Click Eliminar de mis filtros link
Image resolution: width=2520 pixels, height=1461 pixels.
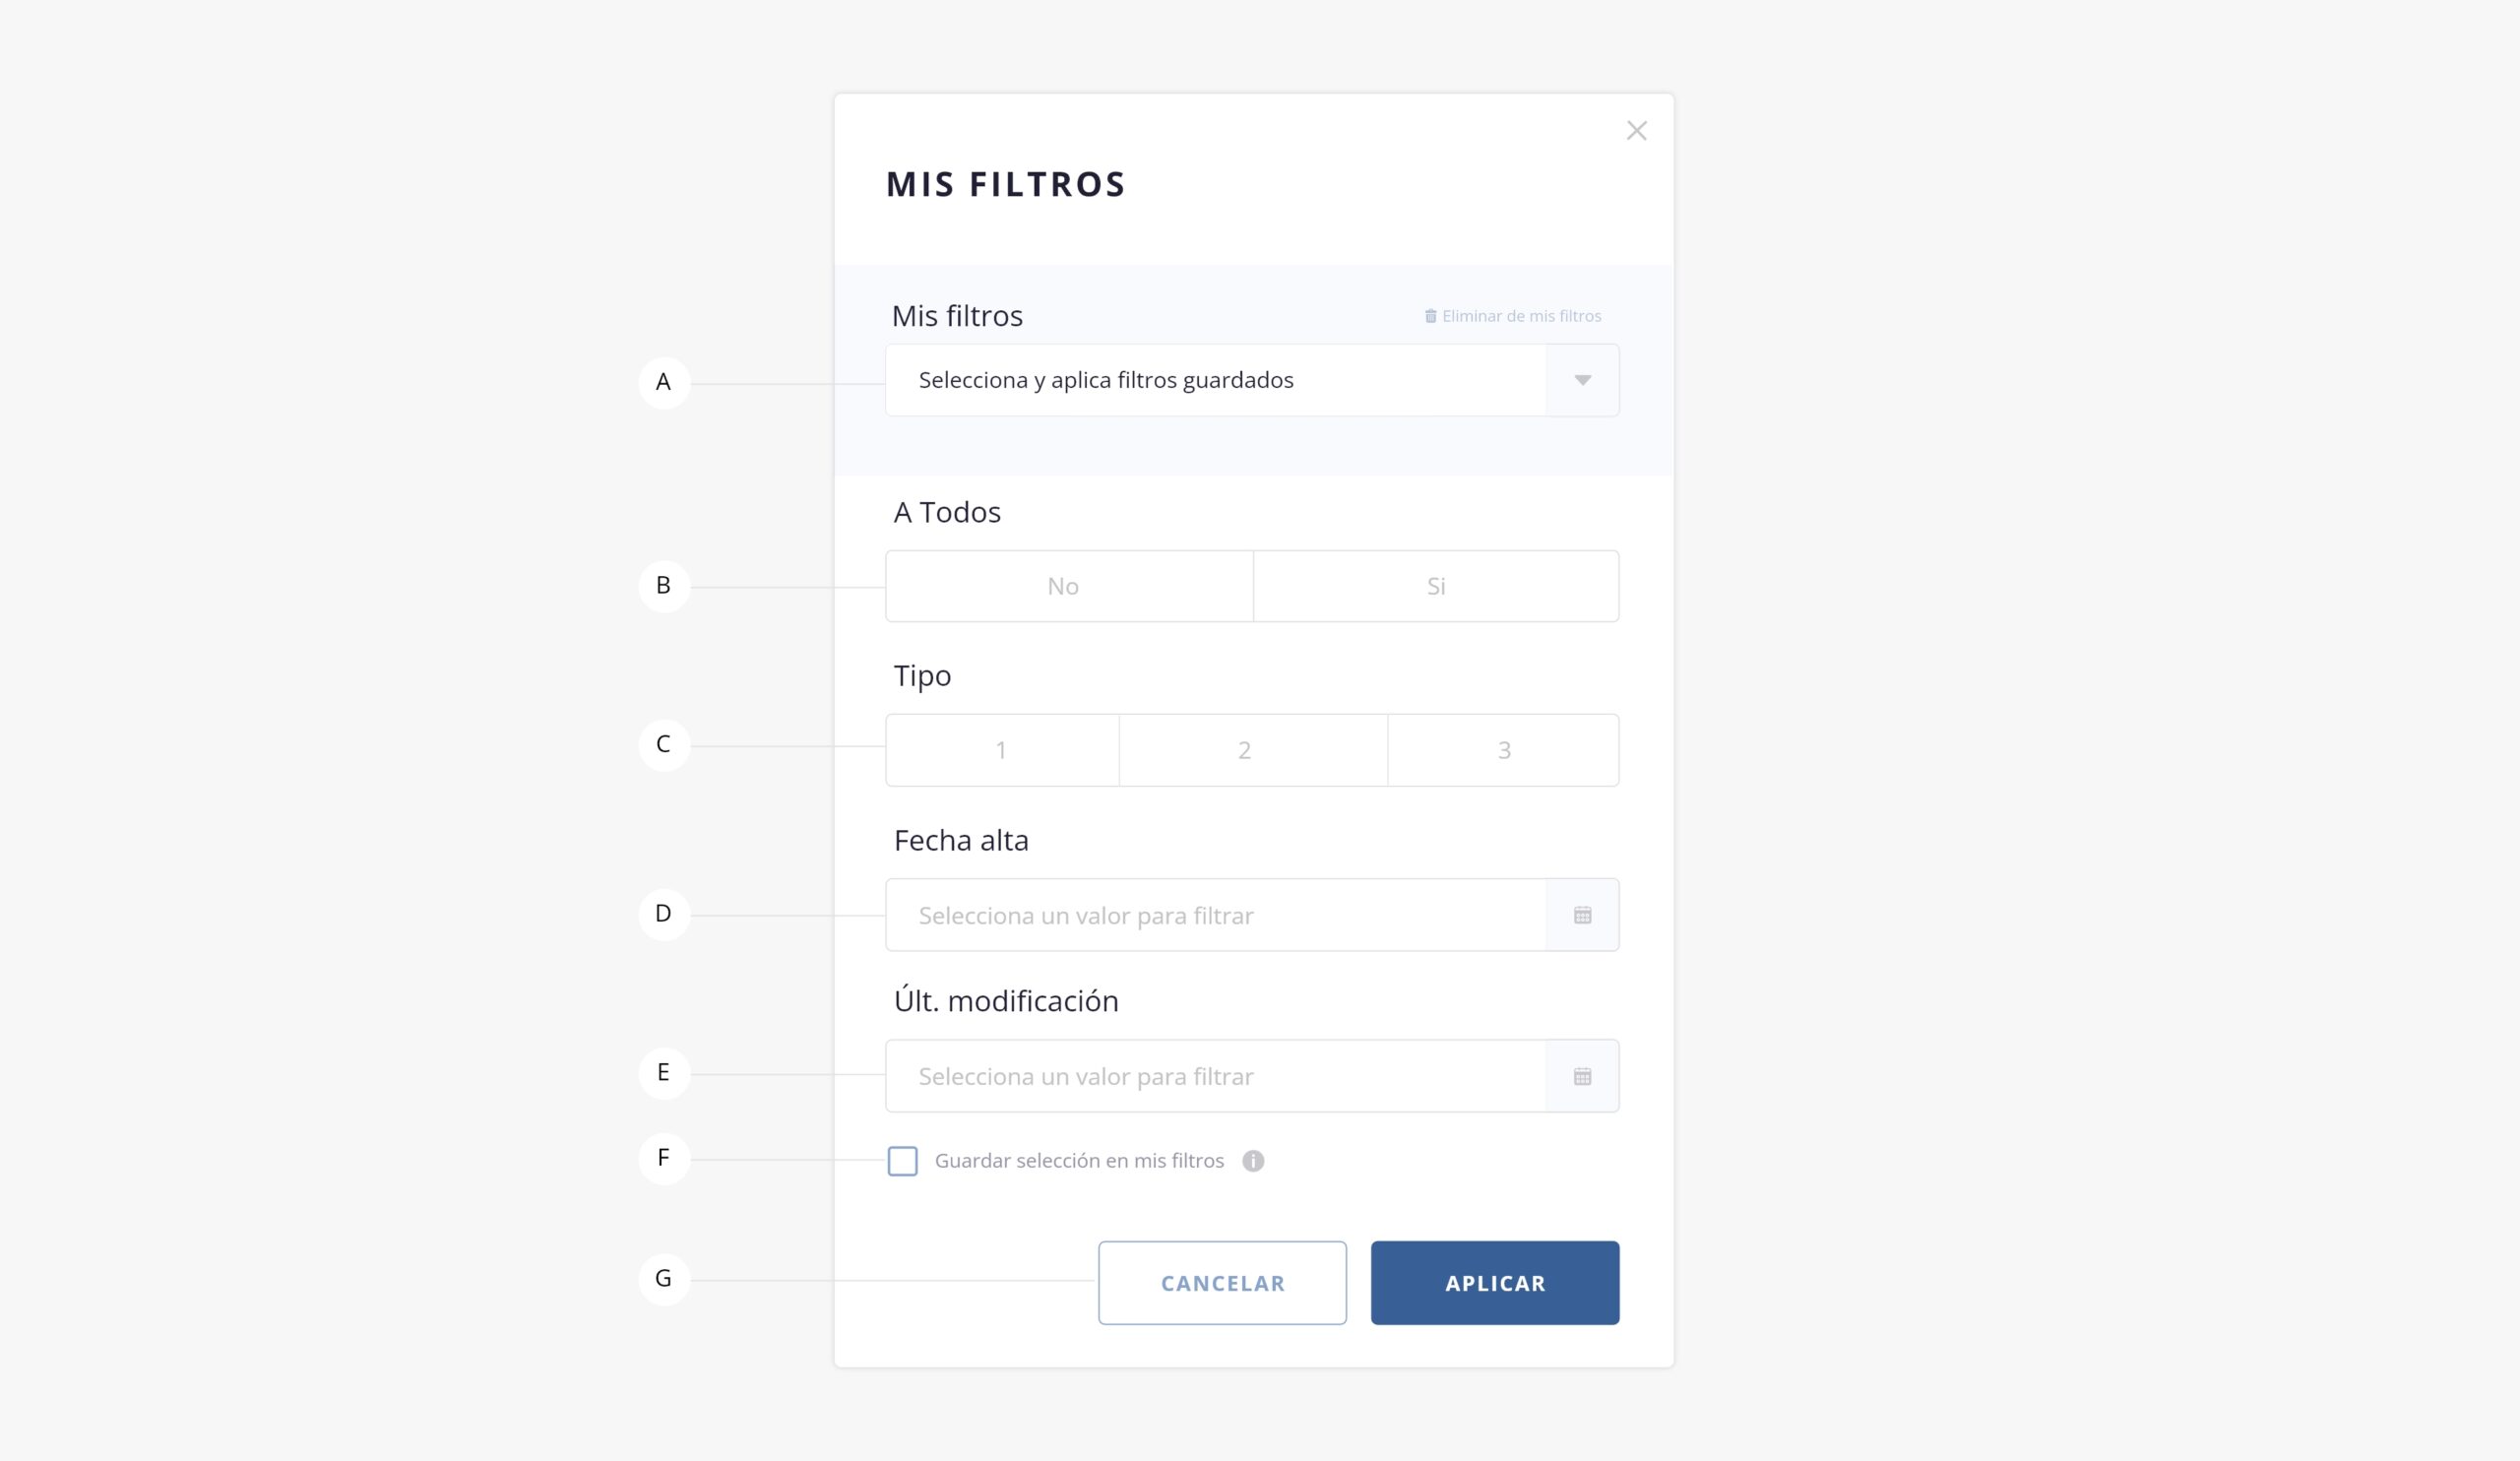pyautogui.click(x=1513, y=316)
